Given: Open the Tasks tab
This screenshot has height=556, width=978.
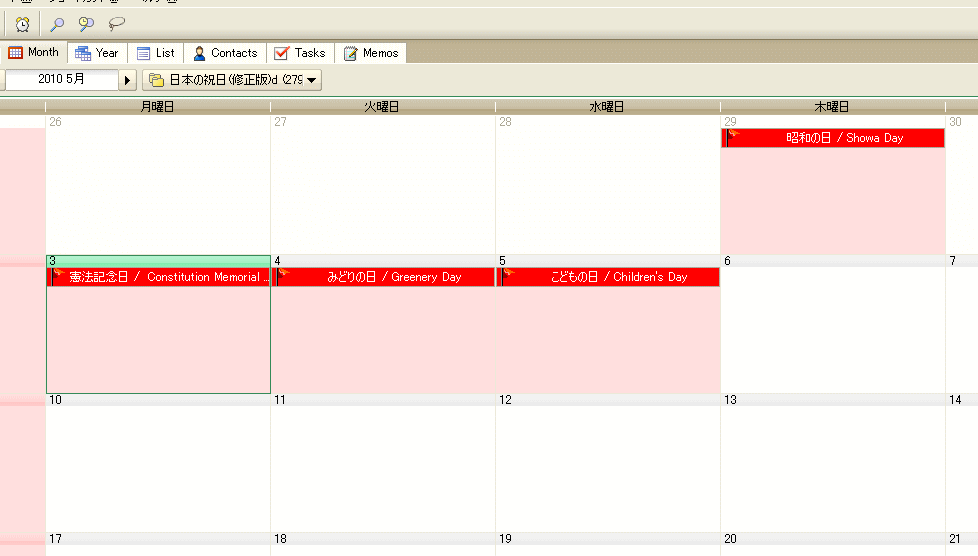Looking at the screenshot, I should click(300, 53).
